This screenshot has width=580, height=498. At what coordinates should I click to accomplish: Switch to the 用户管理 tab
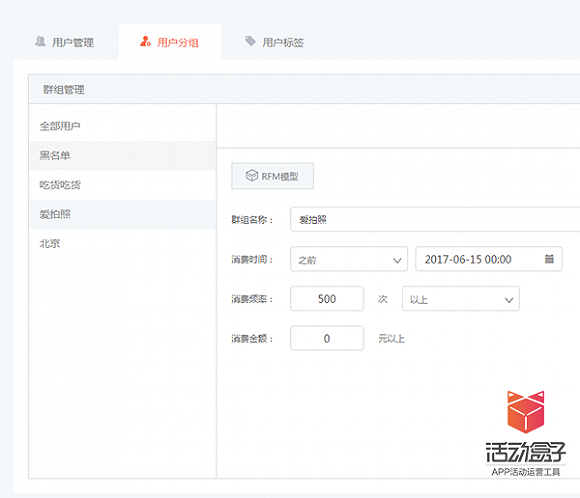(64, 42)
